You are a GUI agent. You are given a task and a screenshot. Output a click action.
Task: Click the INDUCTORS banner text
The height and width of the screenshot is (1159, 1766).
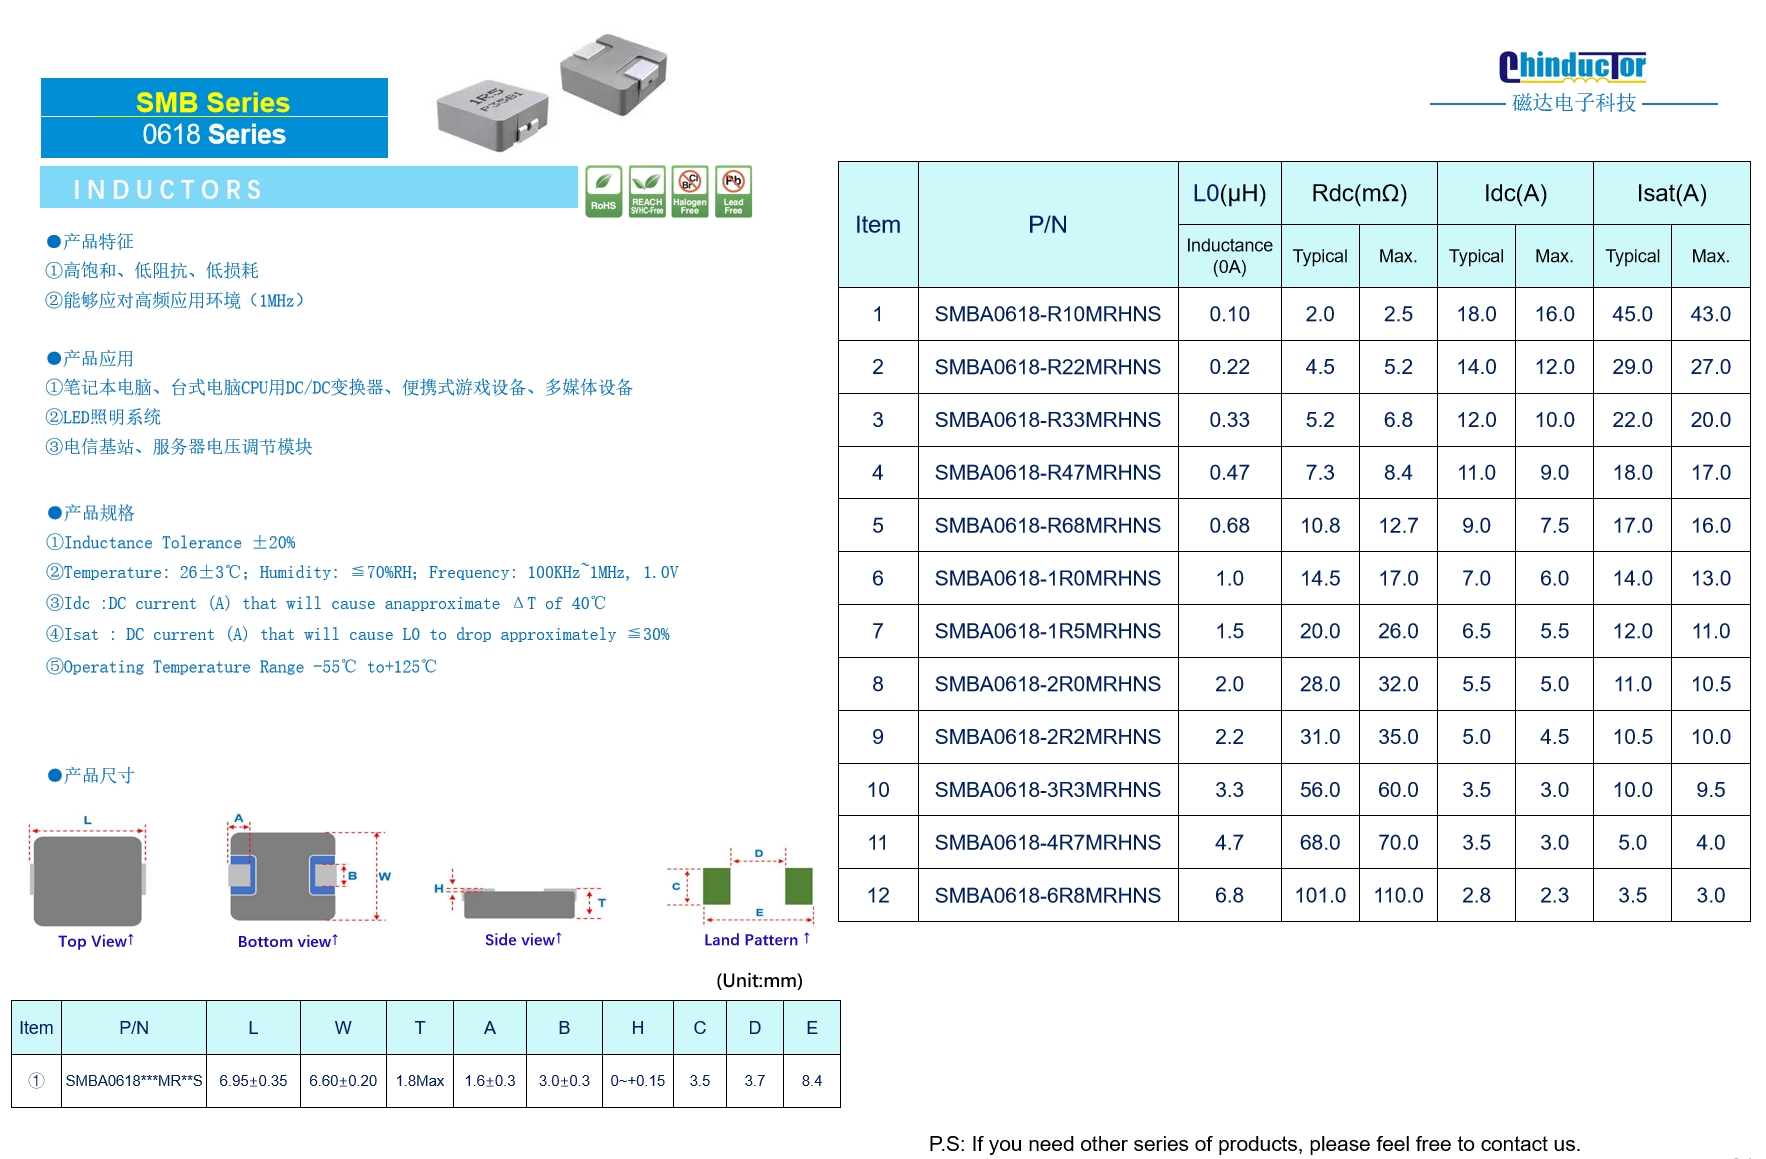pos(168,189)
